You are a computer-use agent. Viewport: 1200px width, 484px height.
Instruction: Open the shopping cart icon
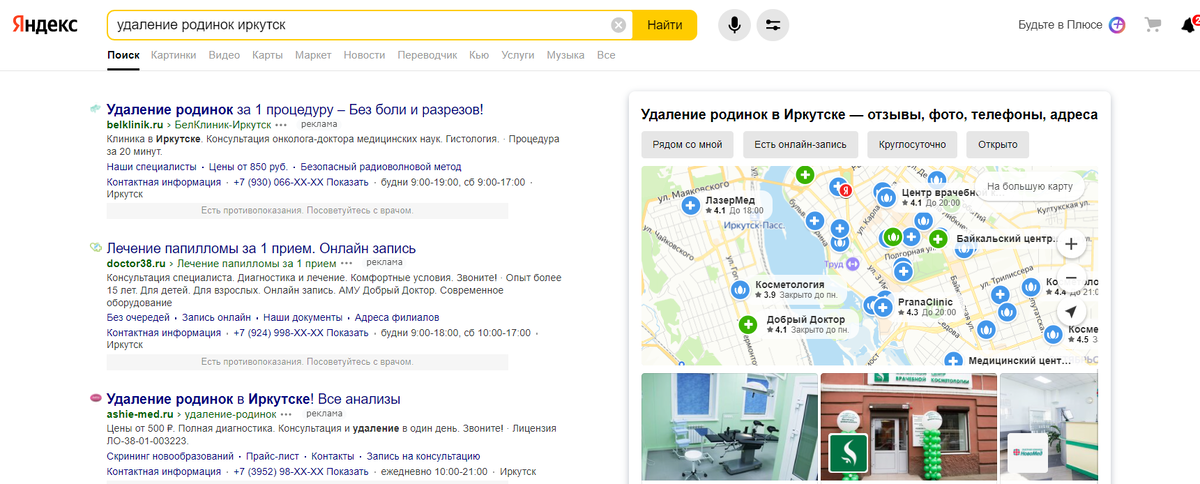point(1154,25)
